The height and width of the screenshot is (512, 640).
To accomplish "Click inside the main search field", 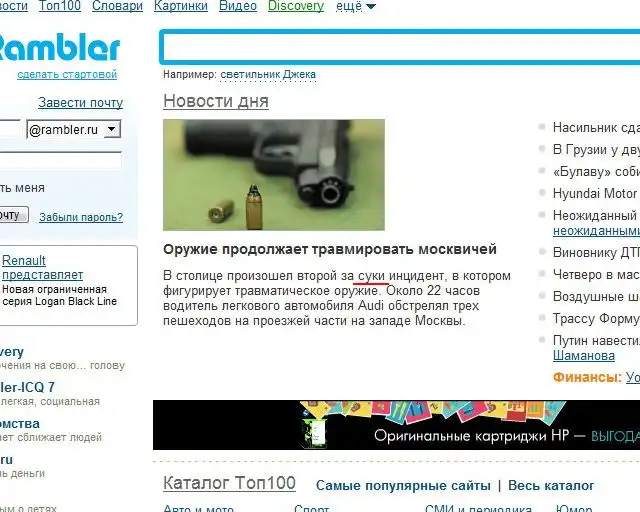I will (x=400, y=48).
